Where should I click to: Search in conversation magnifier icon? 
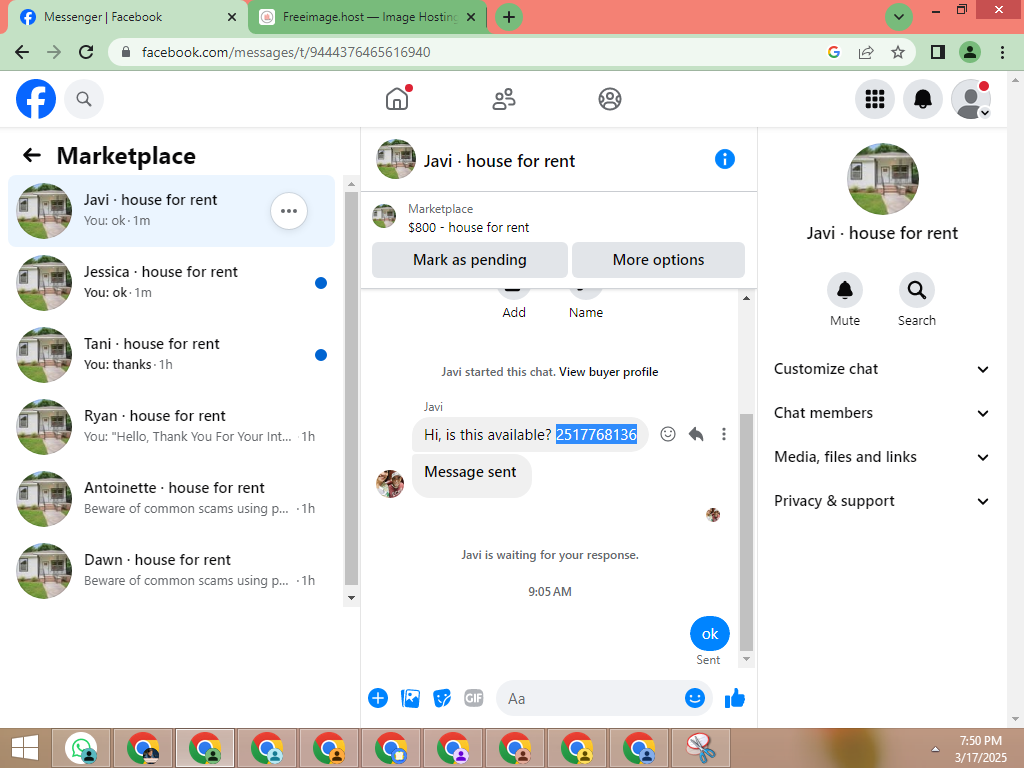pos(917,290)
